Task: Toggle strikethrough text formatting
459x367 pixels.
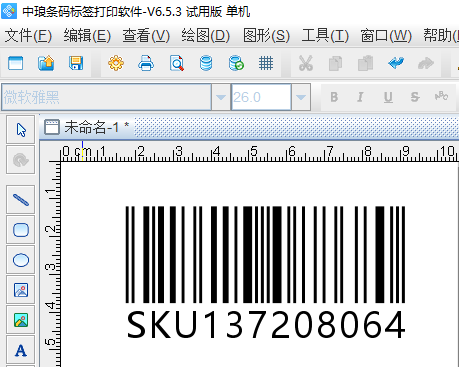Action: (415, 97)
